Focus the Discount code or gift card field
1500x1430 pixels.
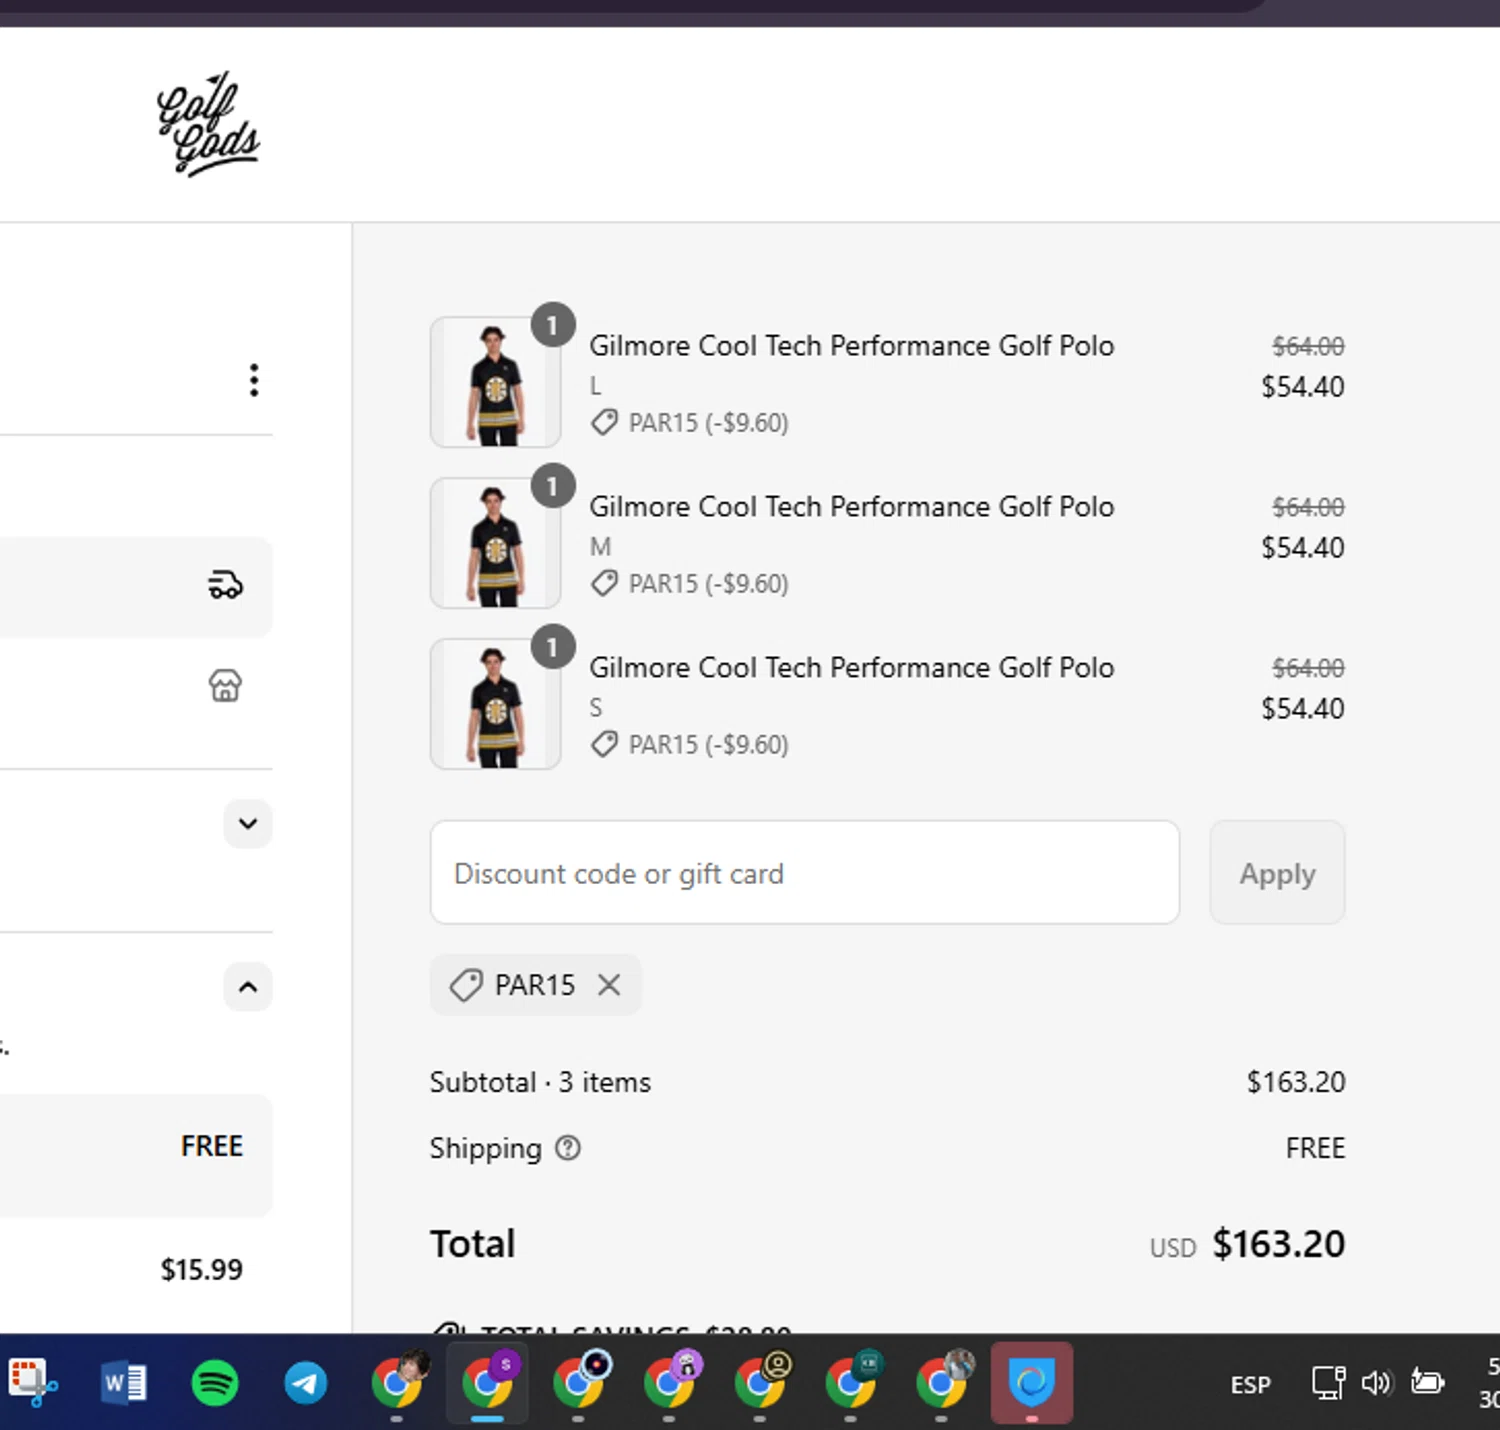pos(805,873)
